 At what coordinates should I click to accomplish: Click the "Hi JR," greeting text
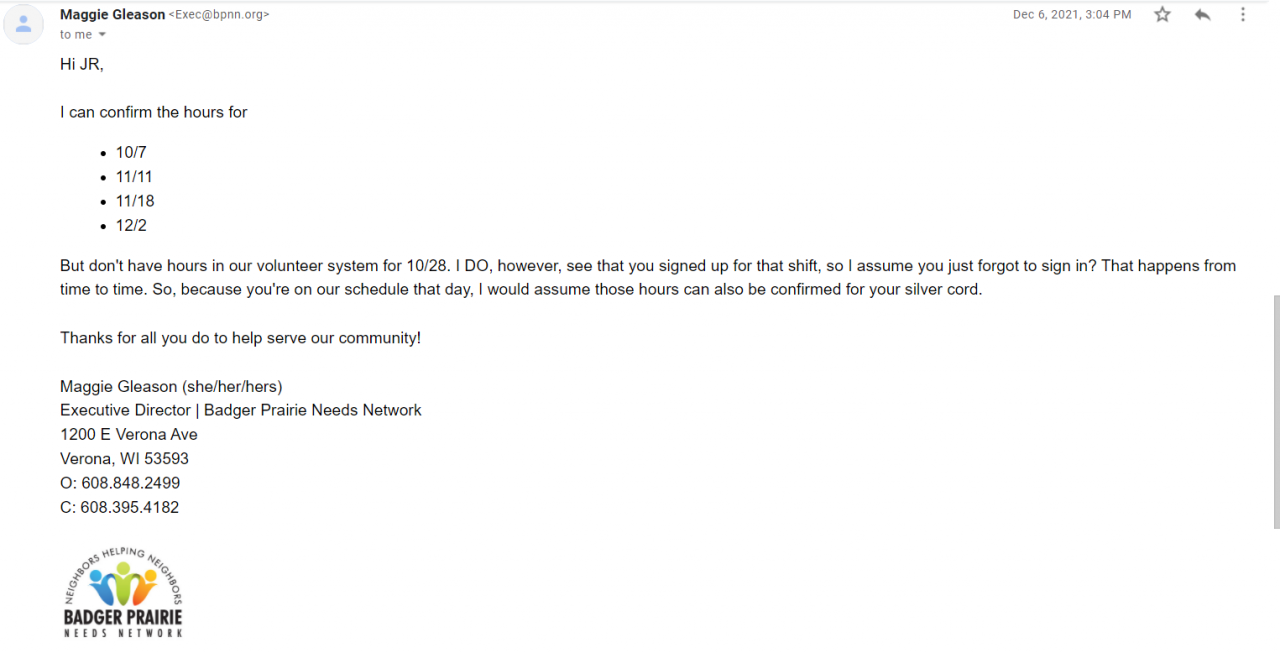point(82,64)
